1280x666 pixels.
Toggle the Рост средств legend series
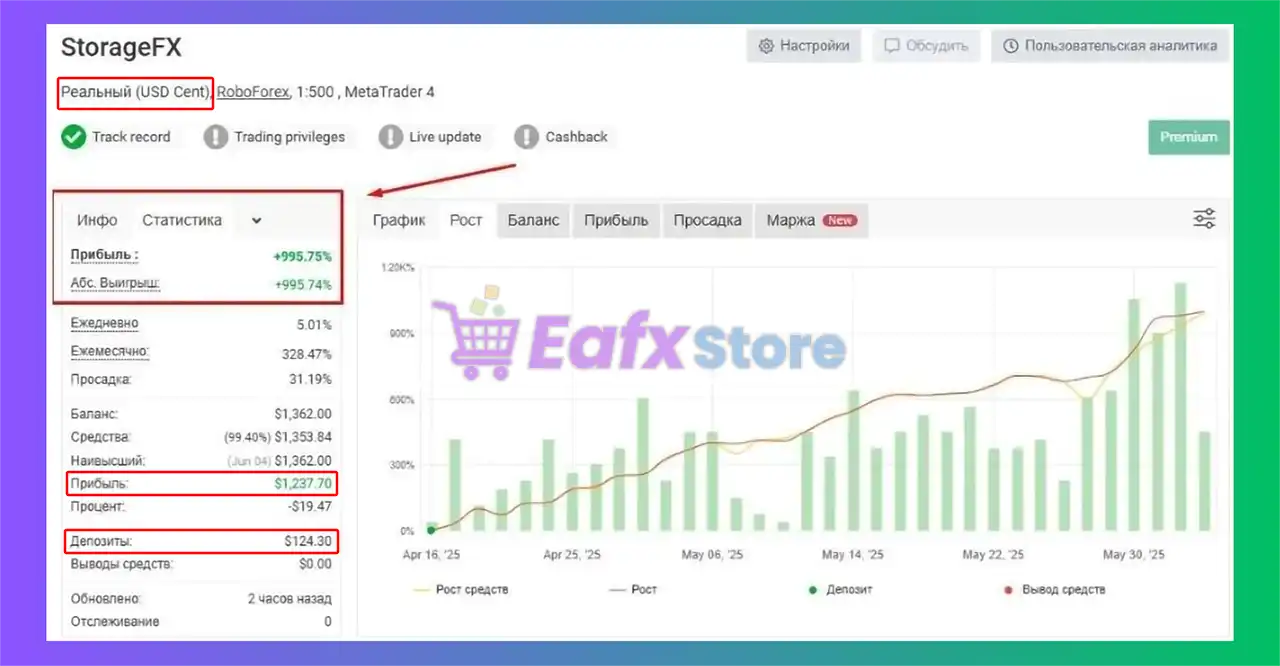[461, 589]
